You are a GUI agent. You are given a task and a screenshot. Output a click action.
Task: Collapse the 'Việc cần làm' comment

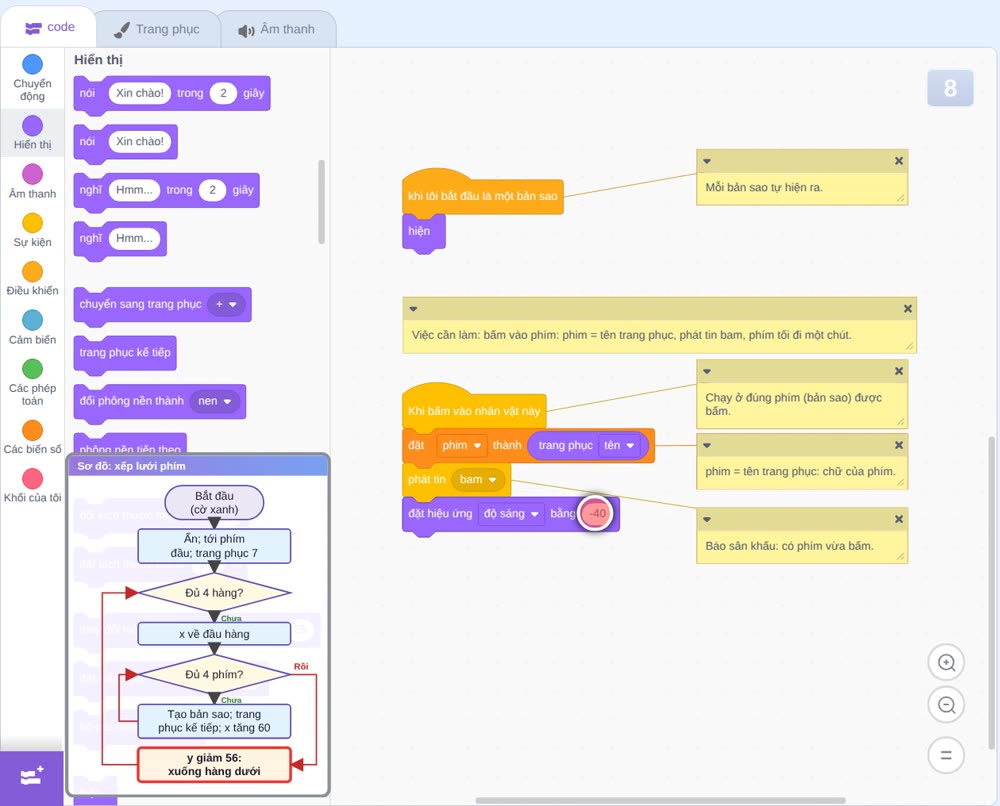tap(413, 309)
